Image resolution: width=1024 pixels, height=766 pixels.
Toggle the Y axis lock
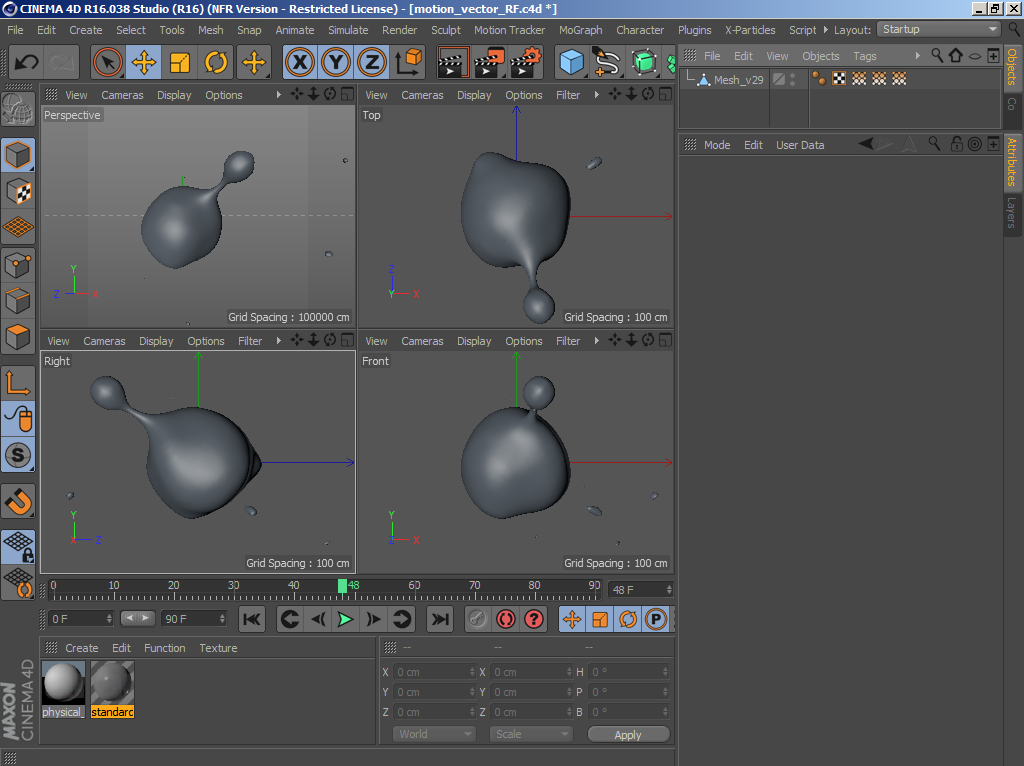point(335,63)
